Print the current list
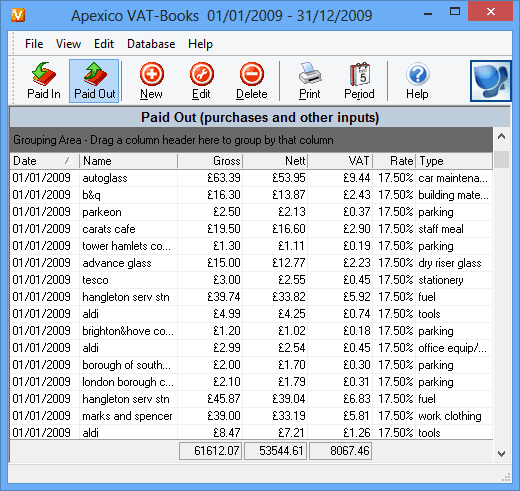The height and width of the screenshot is (491, 520). point(310,81)
